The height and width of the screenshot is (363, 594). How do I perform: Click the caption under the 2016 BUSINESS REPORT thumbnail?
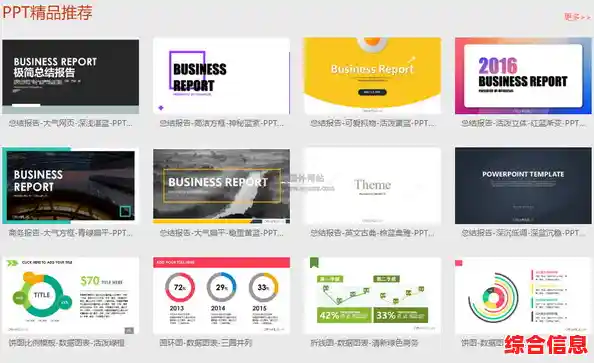(523, 123)
